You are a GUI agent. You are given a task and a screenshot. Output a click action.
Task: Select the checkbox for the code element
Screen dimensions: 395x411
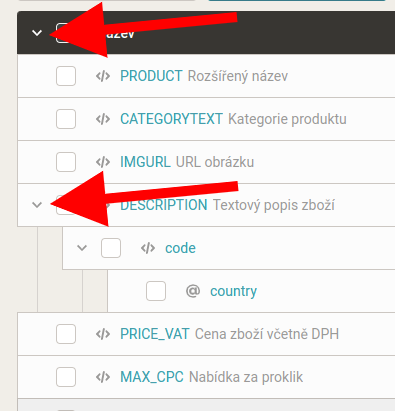point(111,248)
